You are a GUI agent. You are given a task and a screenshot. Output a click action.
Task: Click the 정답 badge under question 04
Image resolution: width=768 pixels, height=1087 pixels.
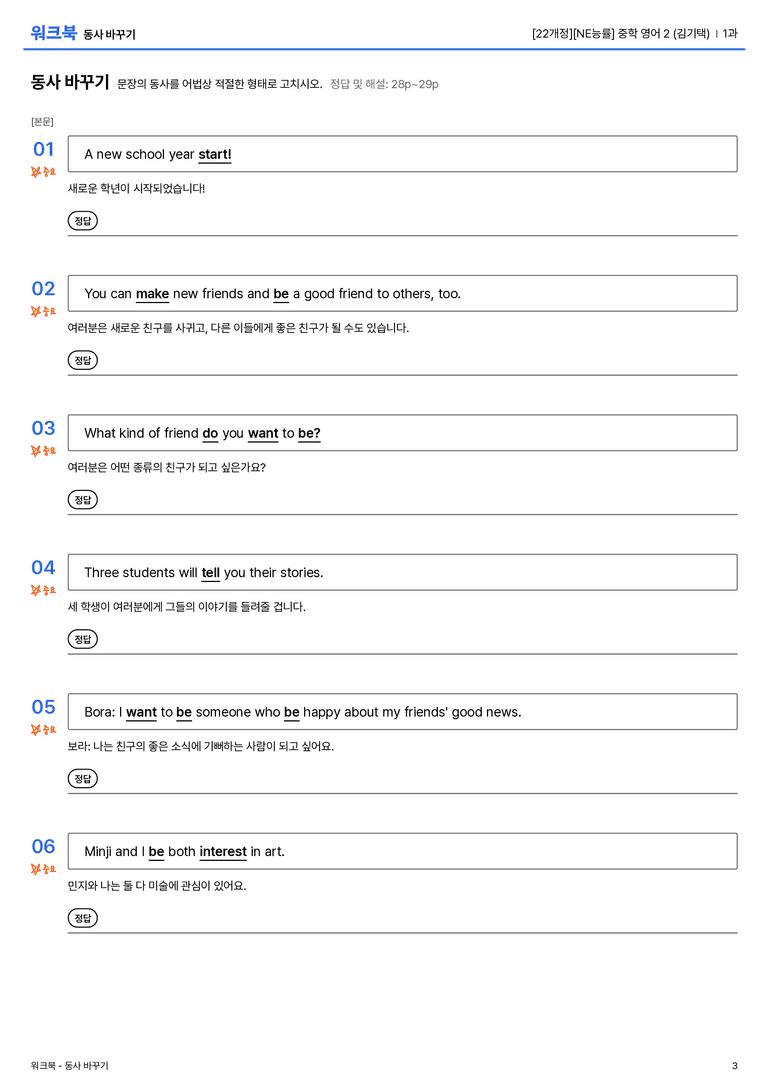tap(82, 638)
